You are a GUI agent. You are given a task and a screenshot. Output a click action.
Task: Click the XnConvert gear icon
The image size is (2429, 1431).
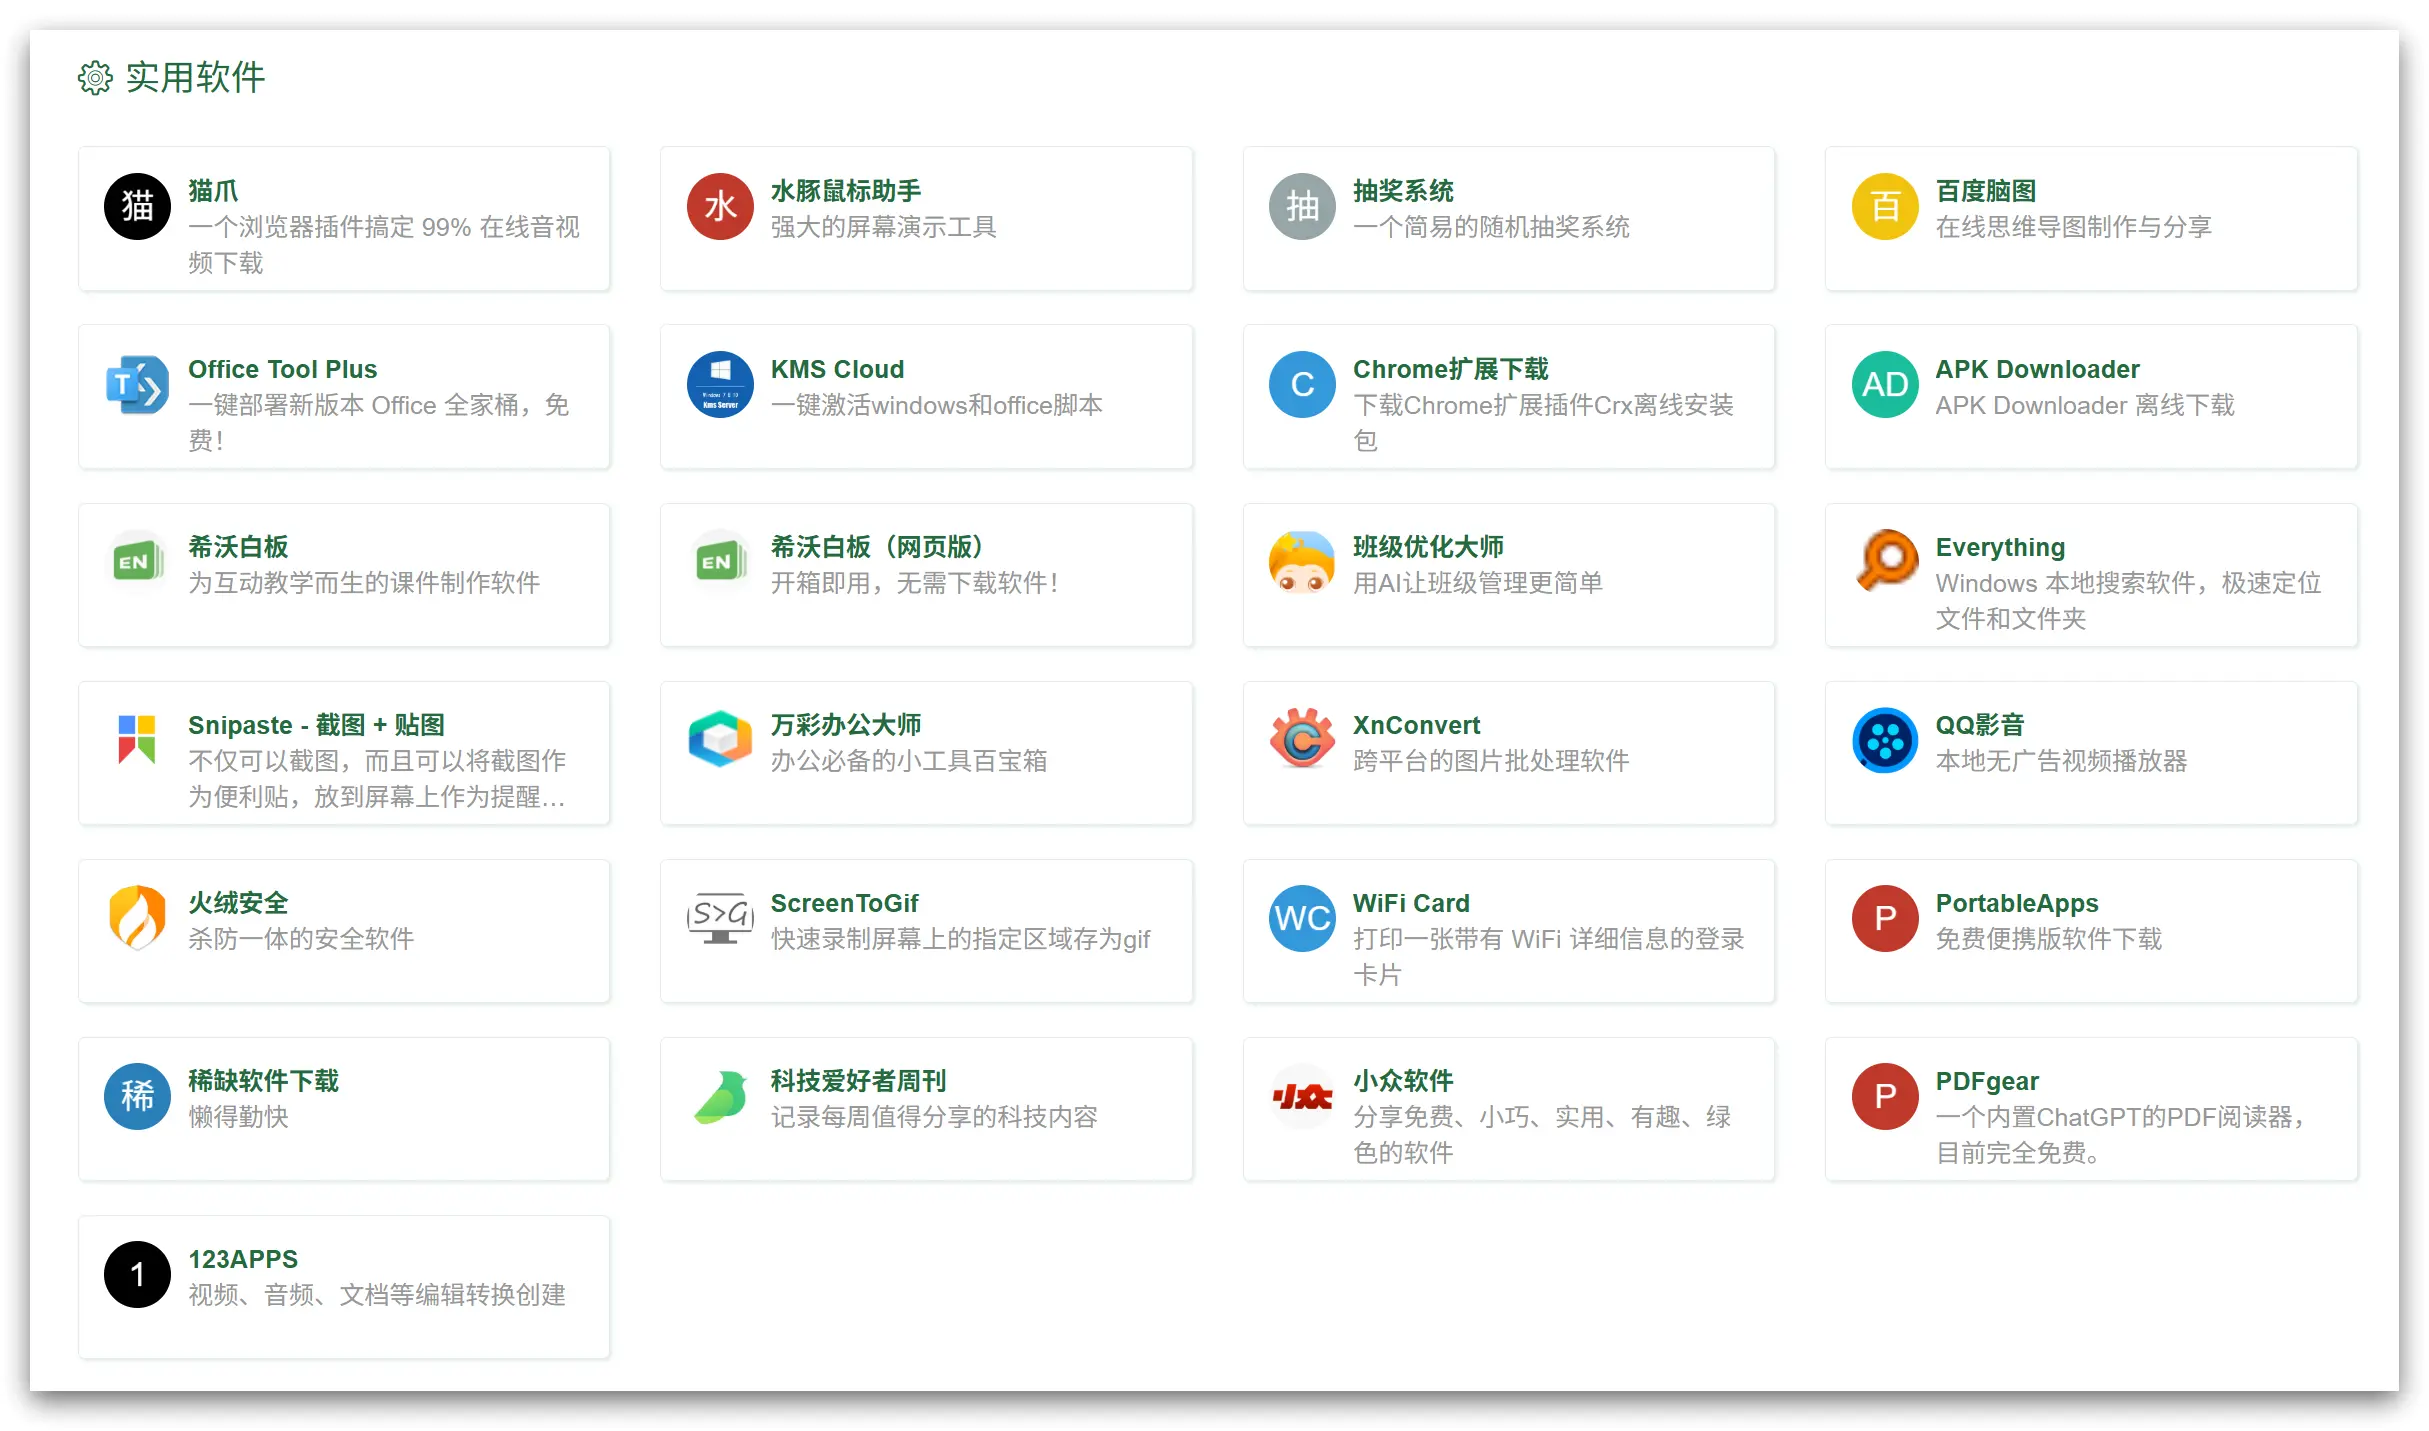pyautogui.click(x=1302, y=741)
